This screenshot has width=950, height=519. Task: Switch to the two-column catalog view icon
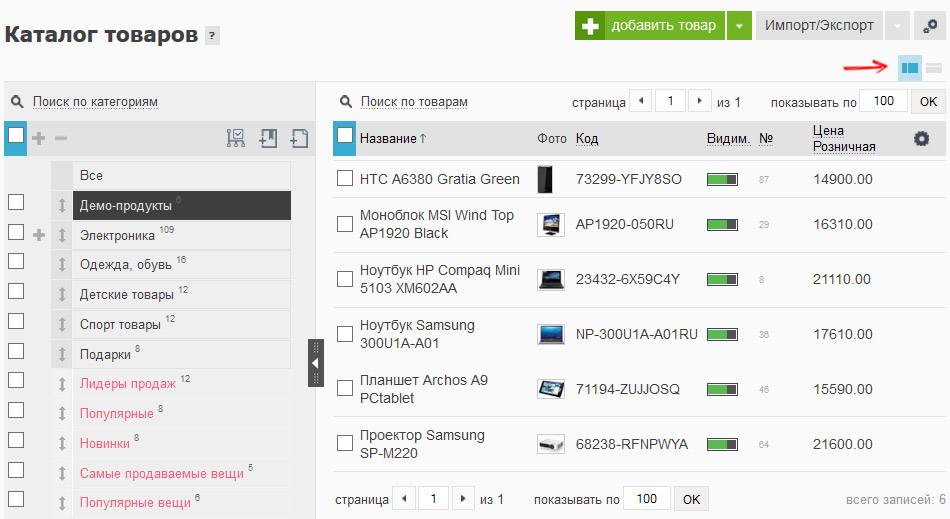click(909, 68)
